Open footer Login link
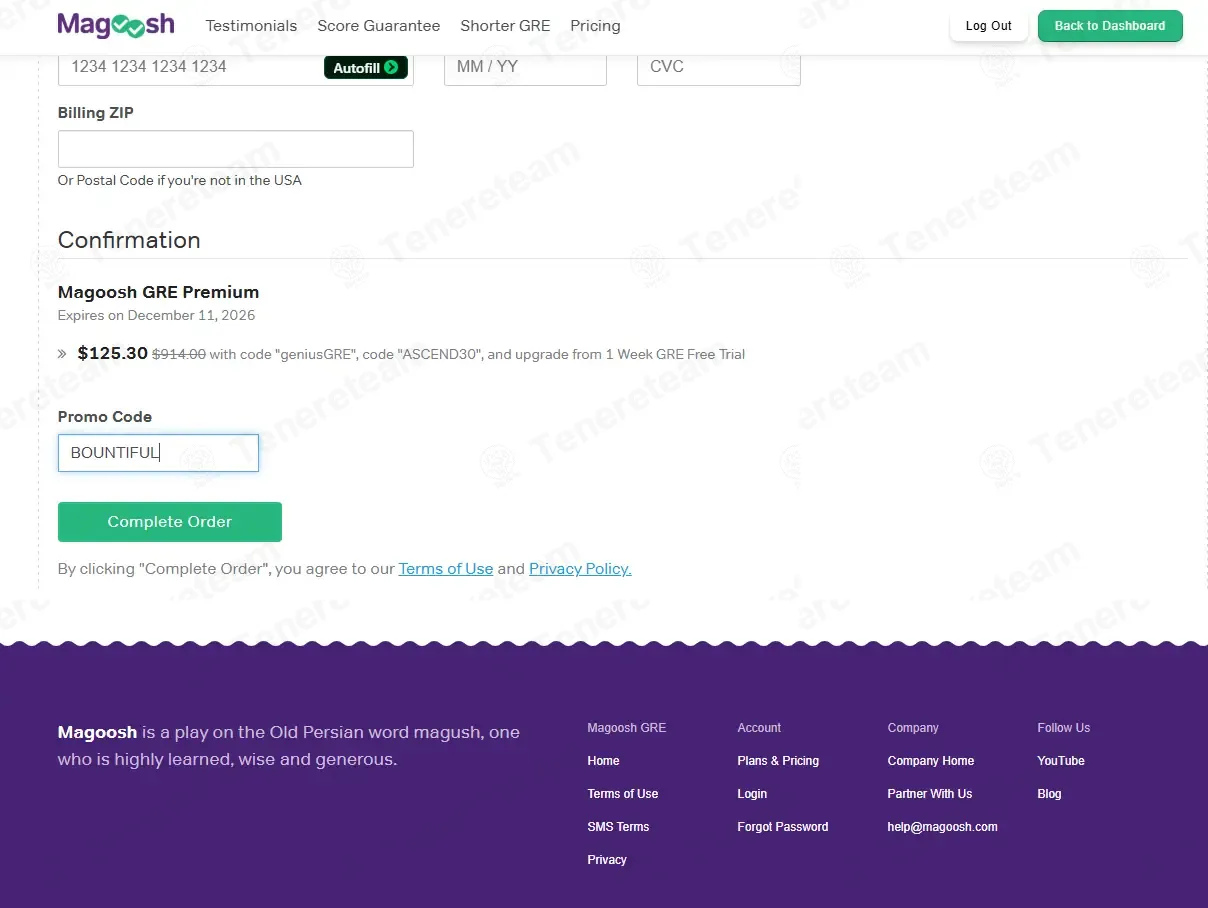The image size is (1208, 908). click(x=752, y=794)
